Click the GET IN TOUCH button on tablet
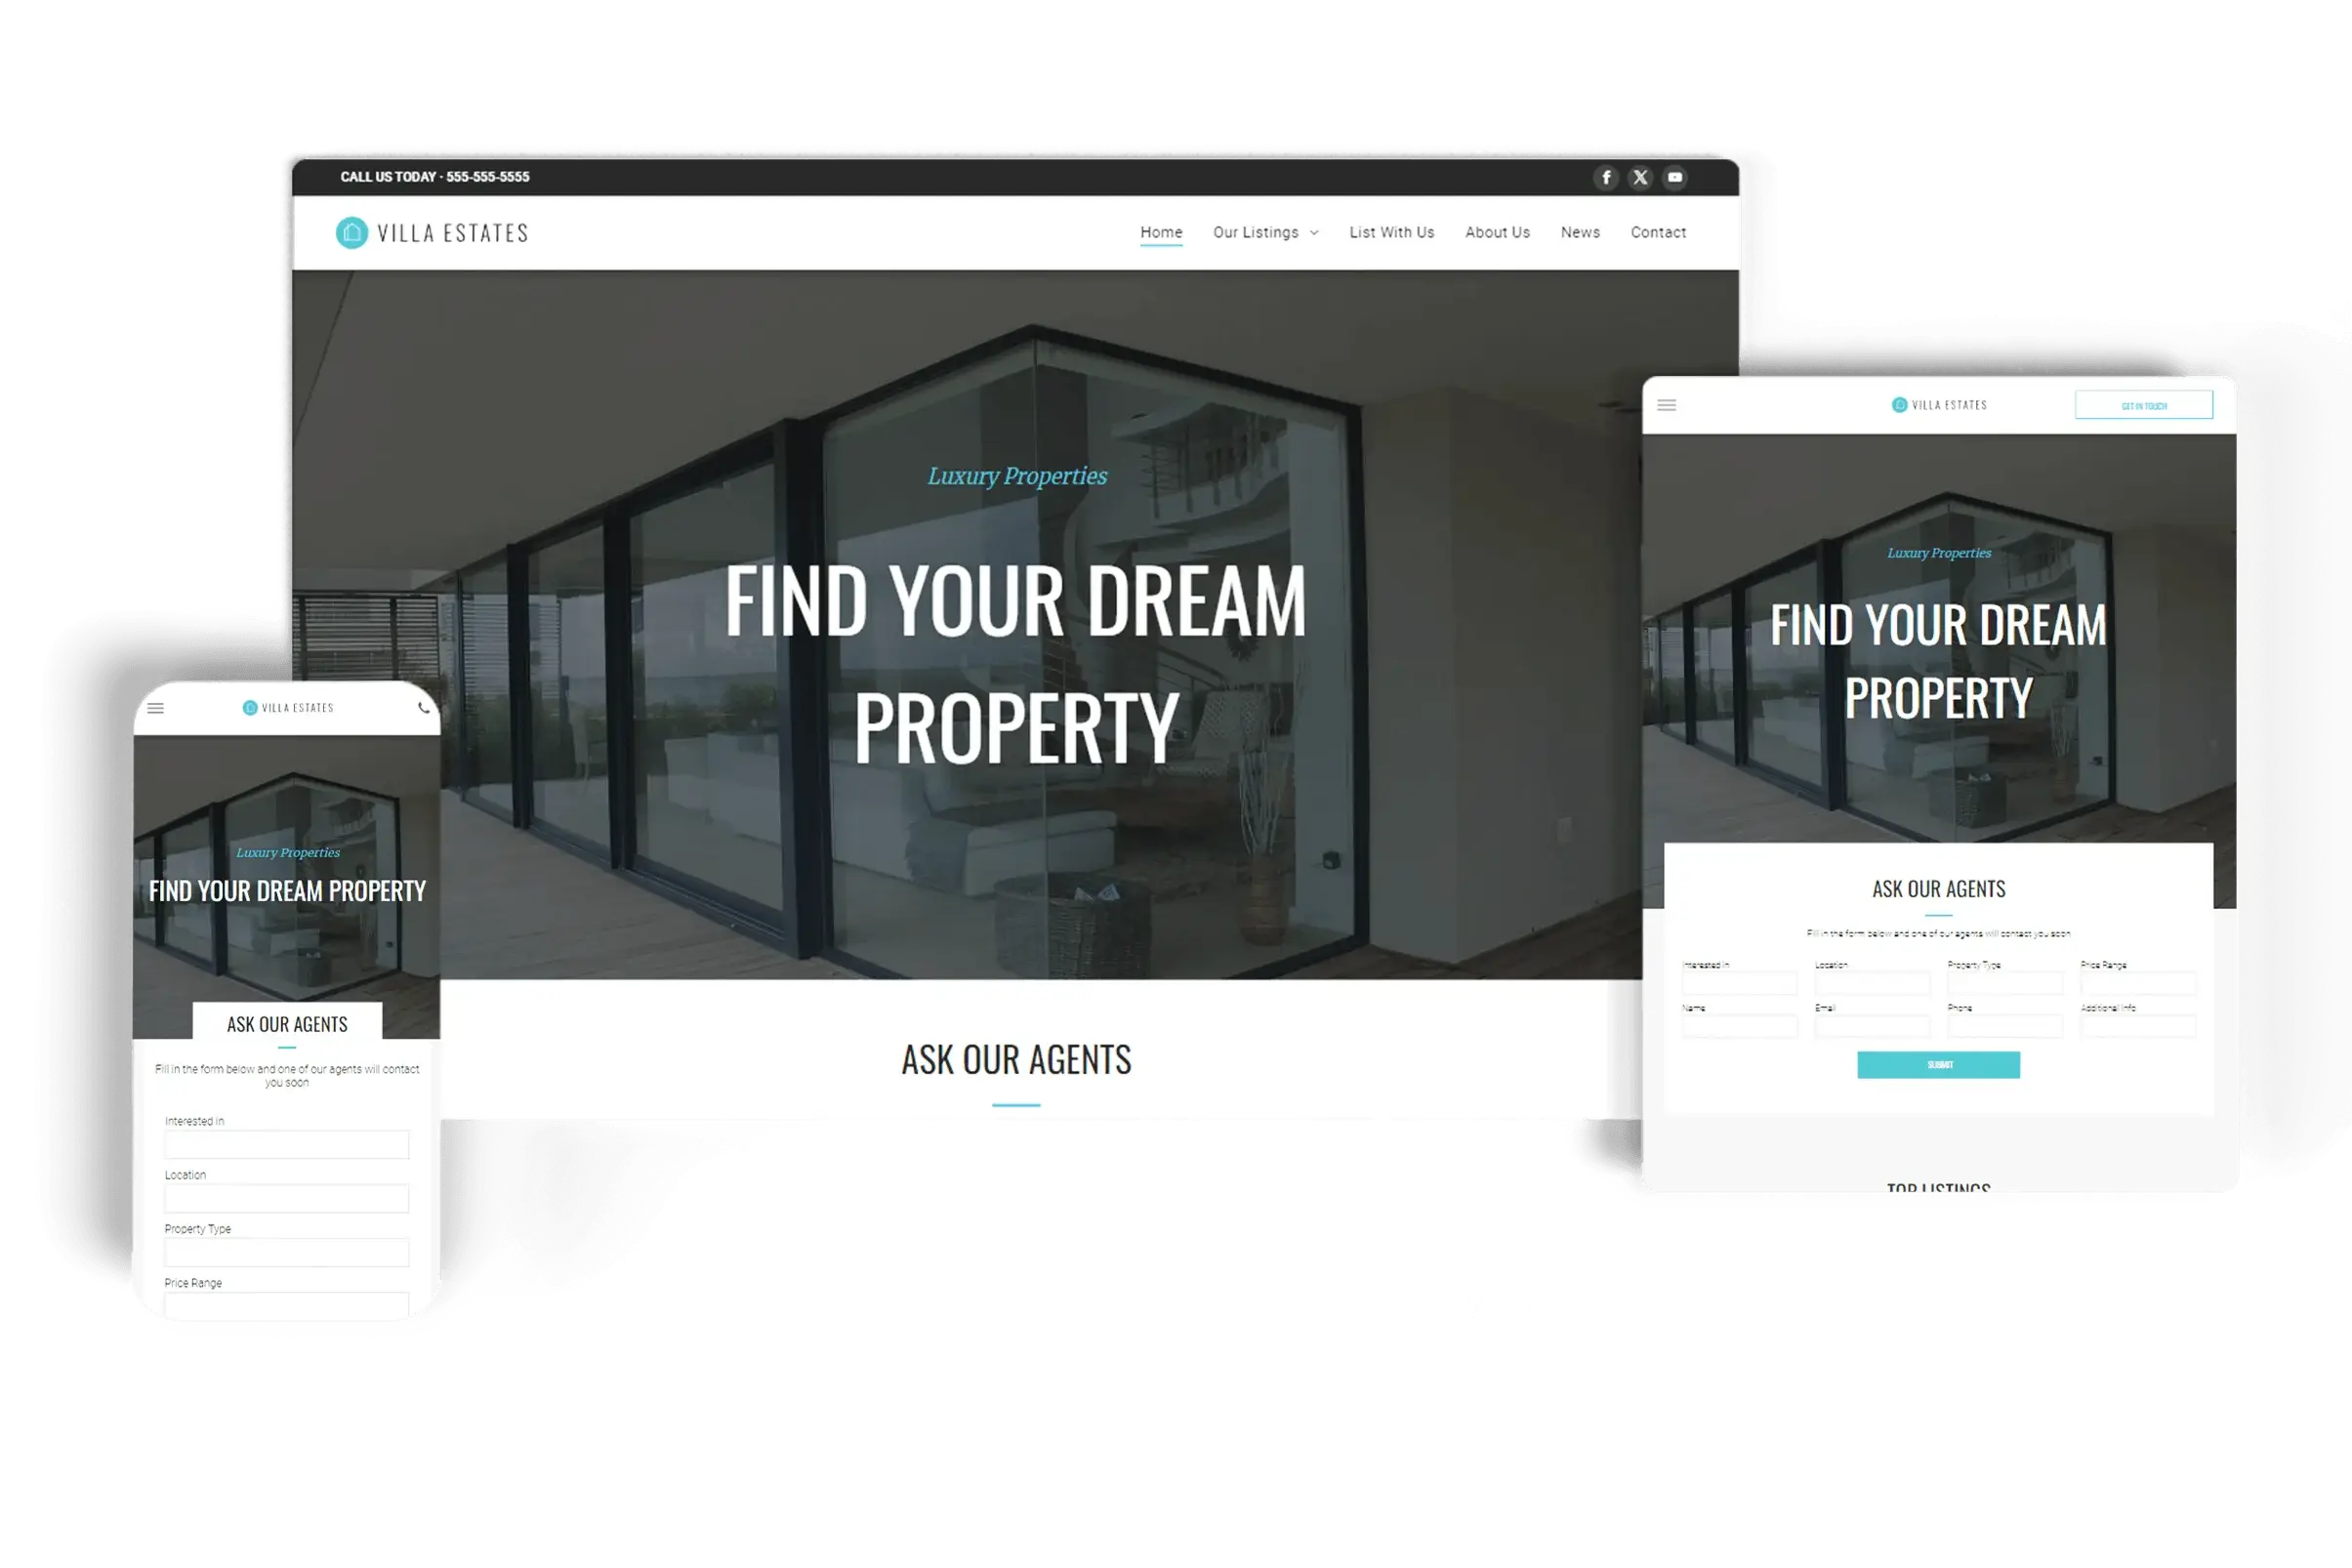2352x1568 pixels. coord(2144,404)
